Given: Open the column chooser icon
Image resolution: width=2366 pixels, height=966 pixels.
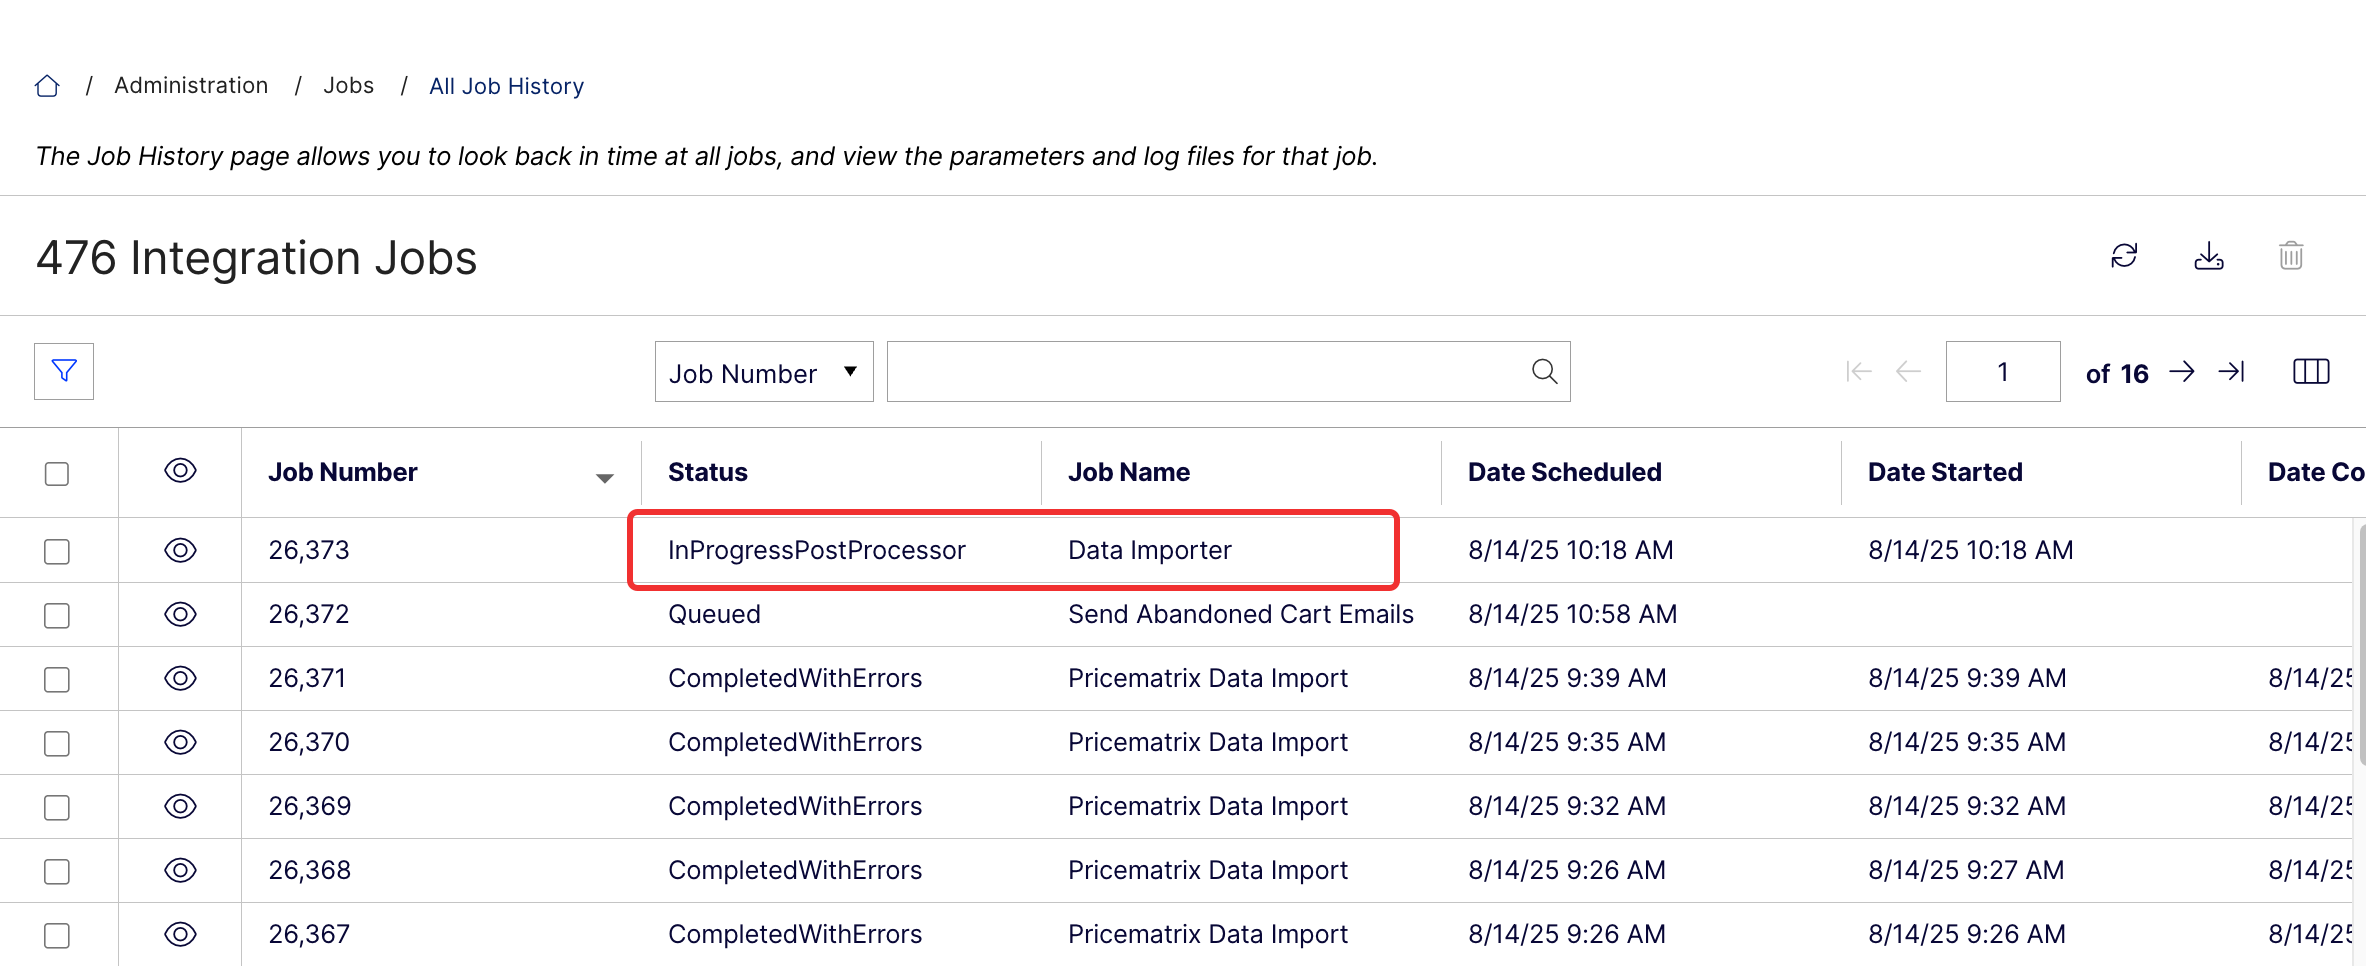Looking at the screenshot, I should [x=2311, y=372].
